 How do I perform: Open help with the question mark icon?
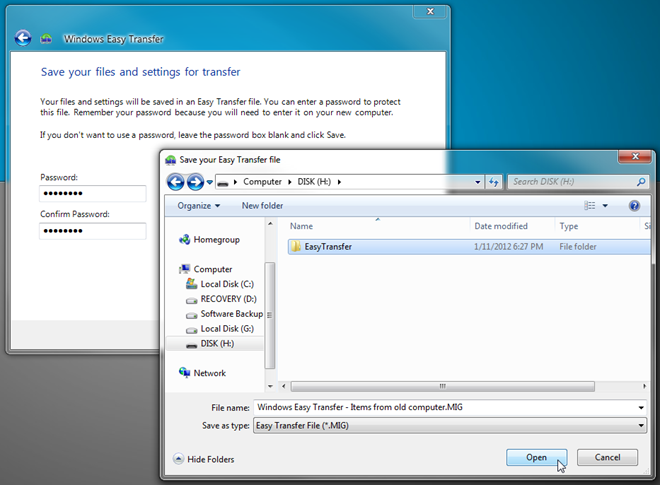634,205
